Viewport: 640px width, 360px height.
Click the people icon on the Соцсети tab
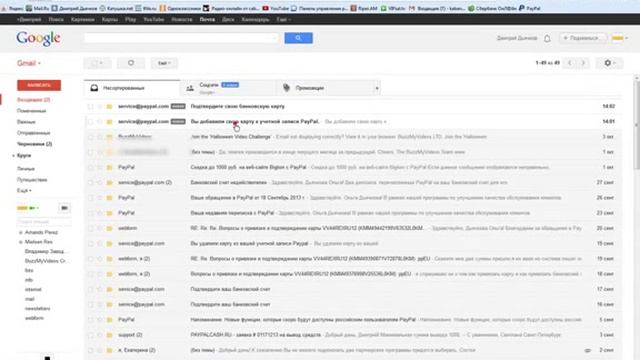[x=190, y=88]
